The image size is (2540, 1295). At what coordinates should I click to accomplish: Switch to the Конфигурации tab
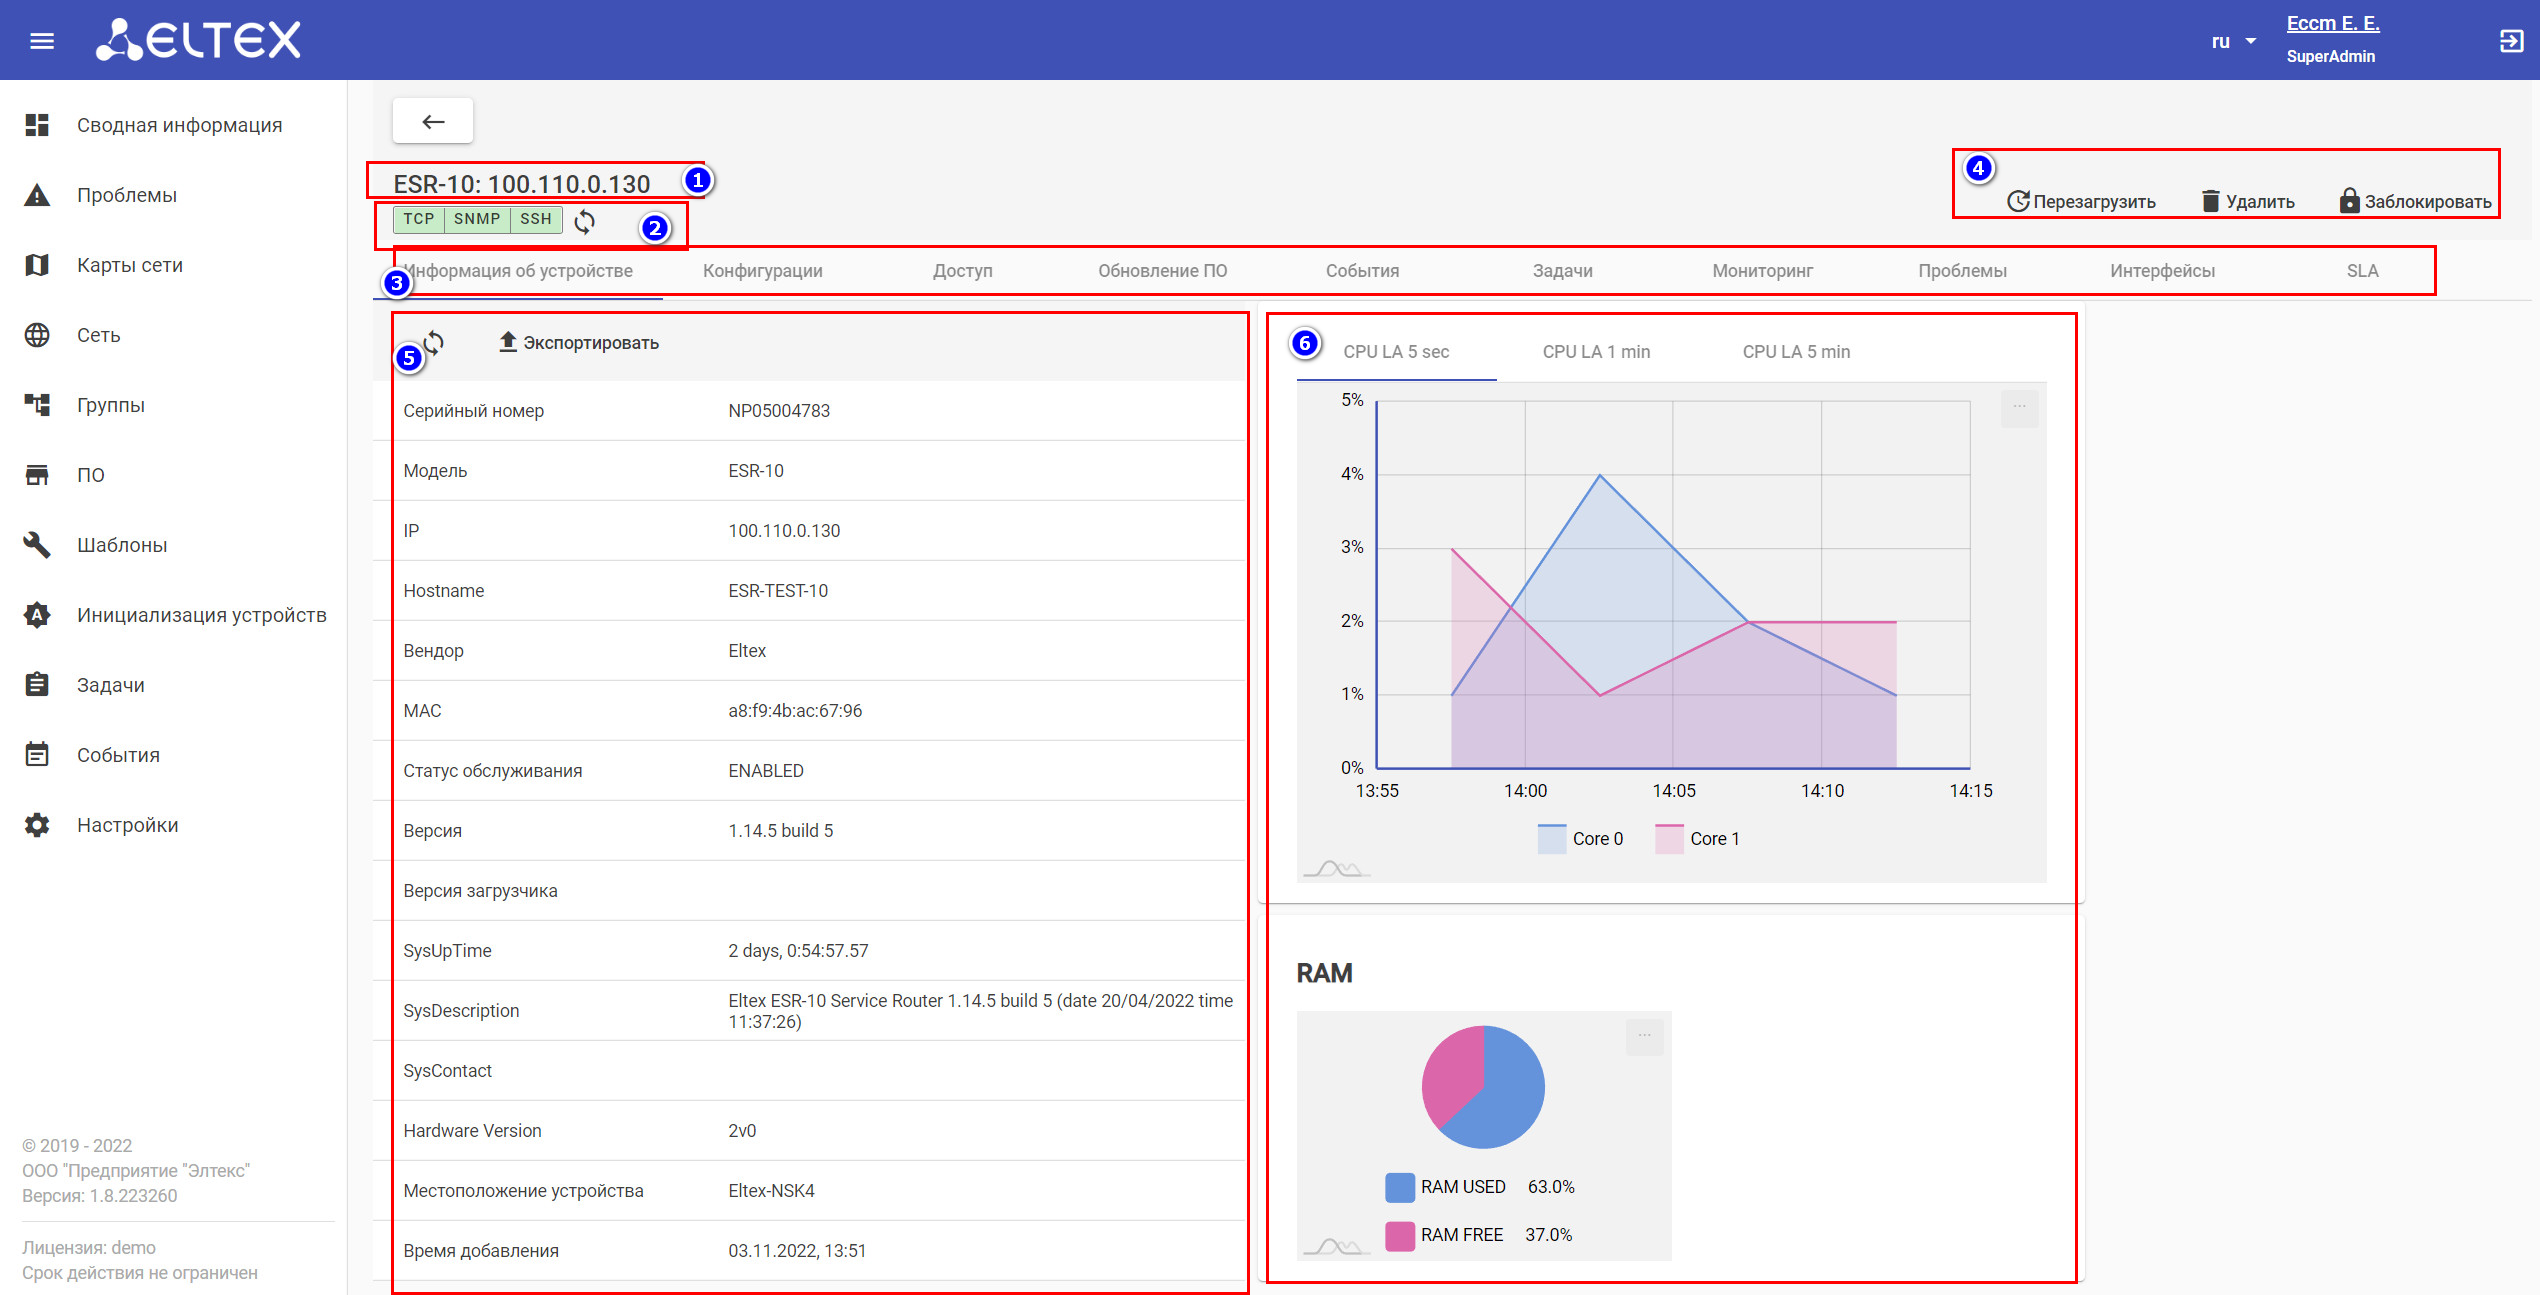point(762,271)
